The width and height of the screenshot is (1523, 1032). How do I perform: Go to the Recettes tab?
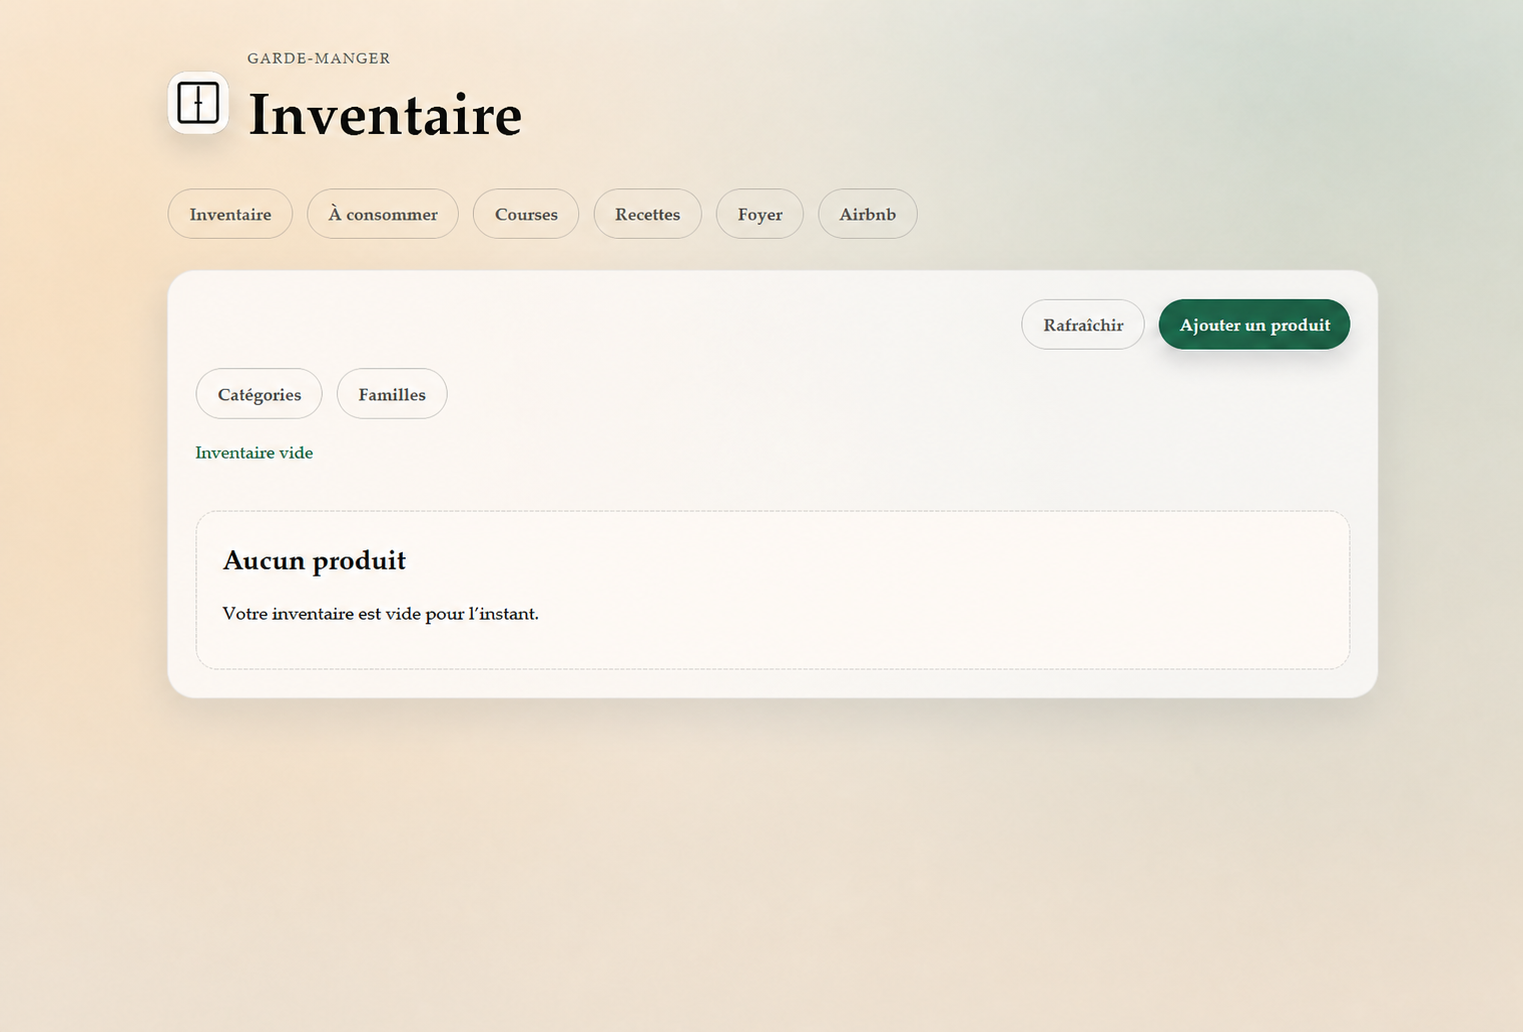pyautogui.click(x=648, y=214)
